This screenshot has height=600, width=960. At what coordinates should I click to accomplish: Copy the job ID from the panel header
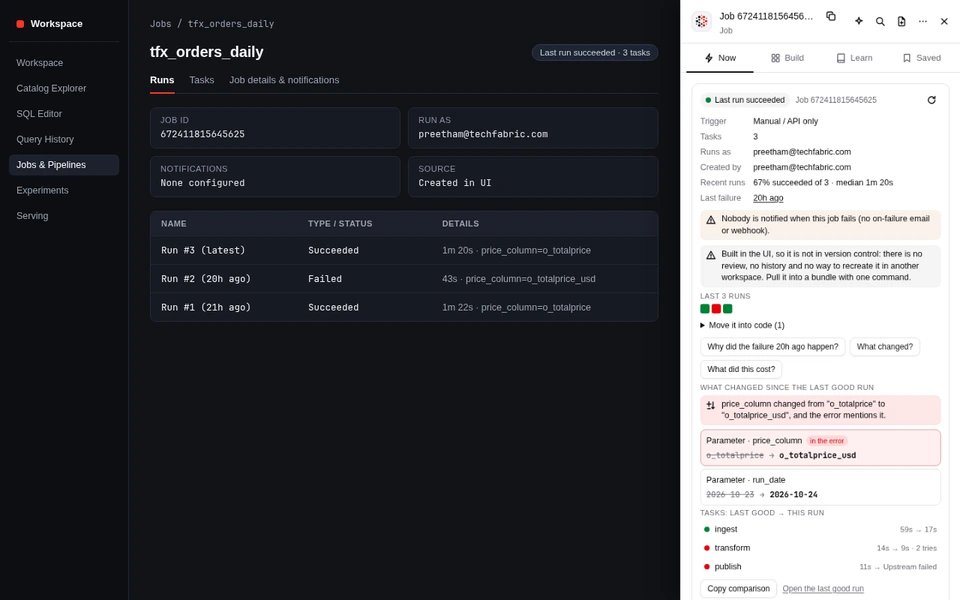pos(831,16)
